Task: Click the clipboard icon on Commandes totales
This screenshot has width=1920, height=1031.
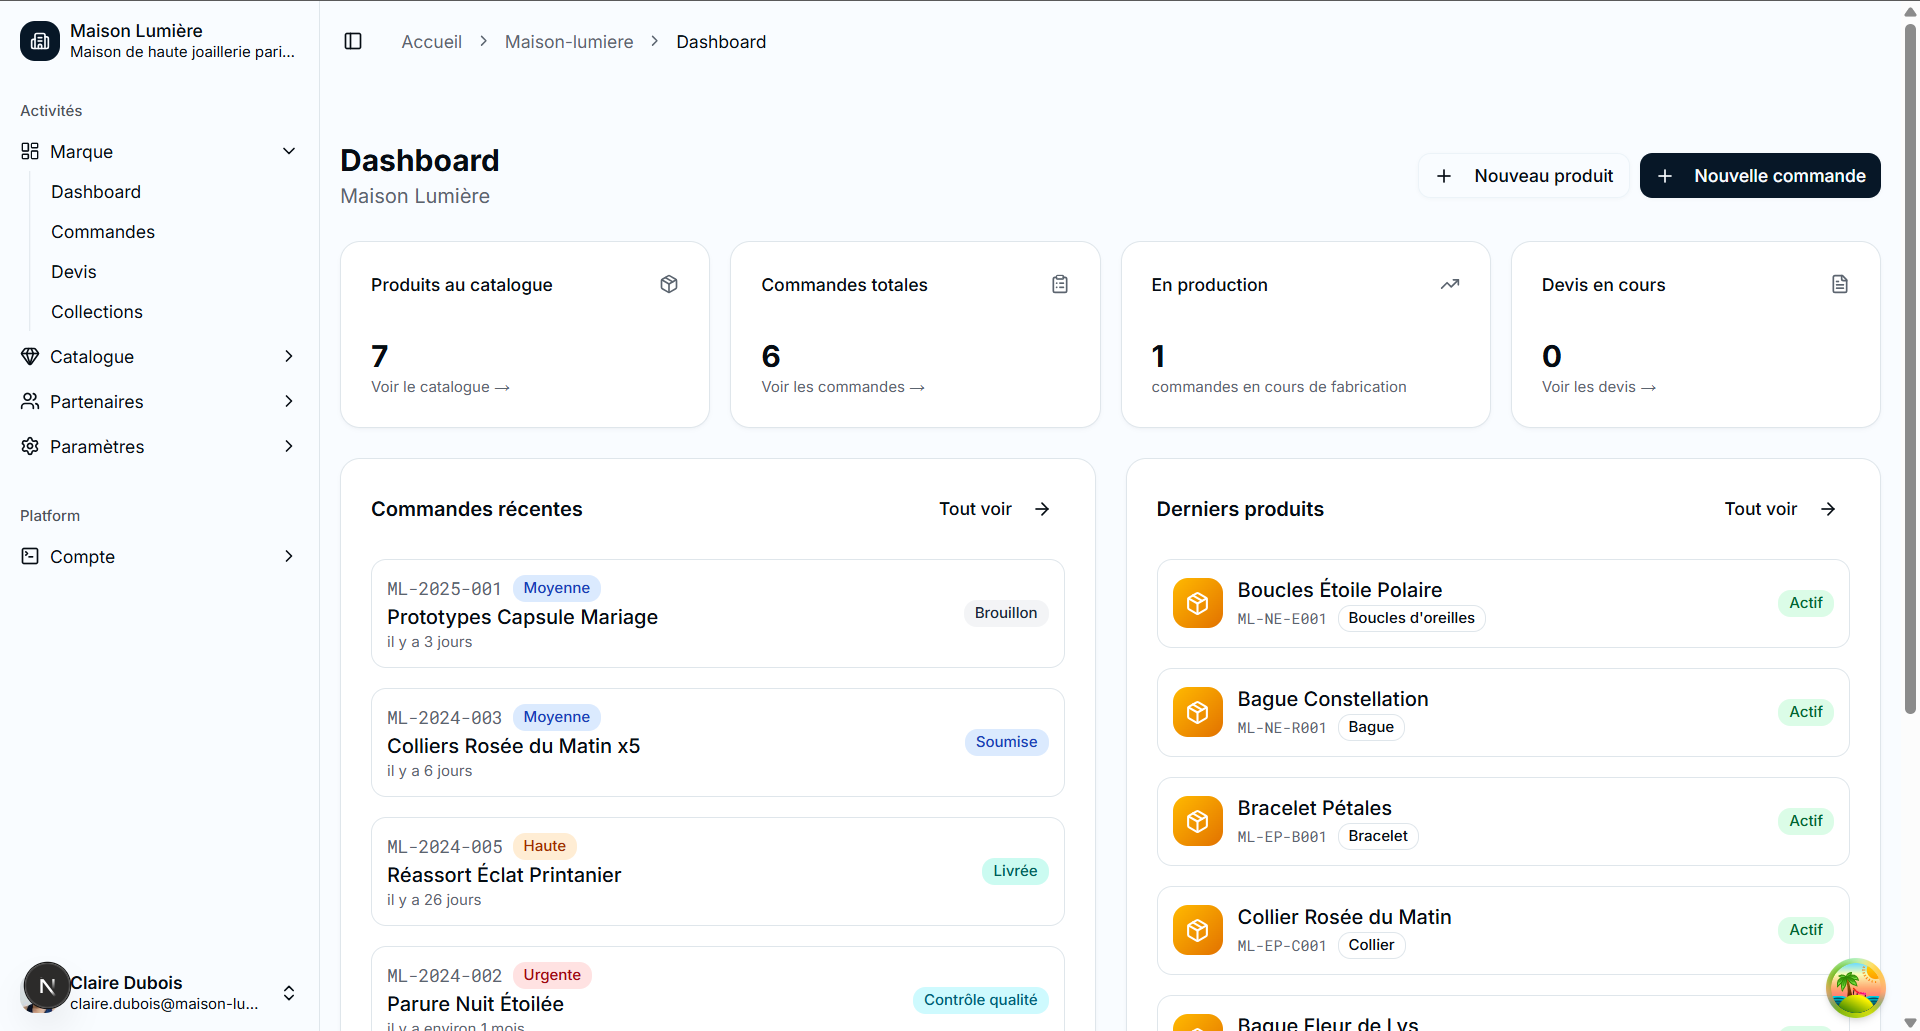Action: coord(1060,284)
